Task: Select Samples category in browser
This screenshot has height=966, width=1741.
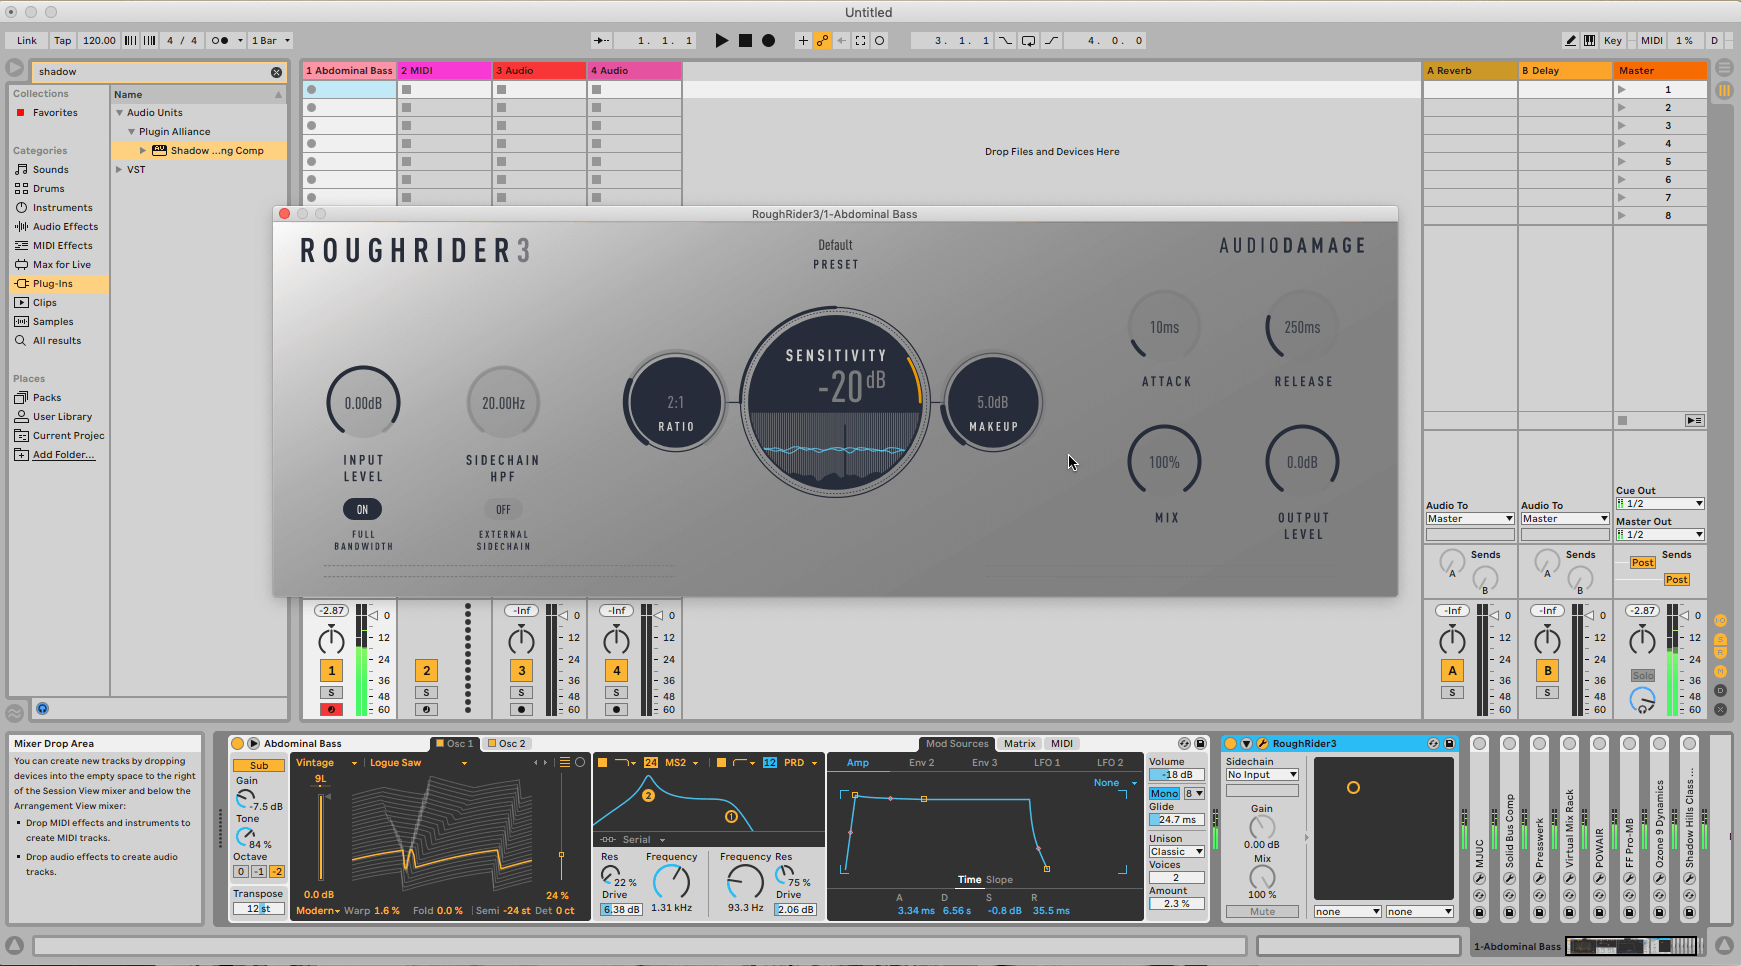Action: (x=53, y=322)
